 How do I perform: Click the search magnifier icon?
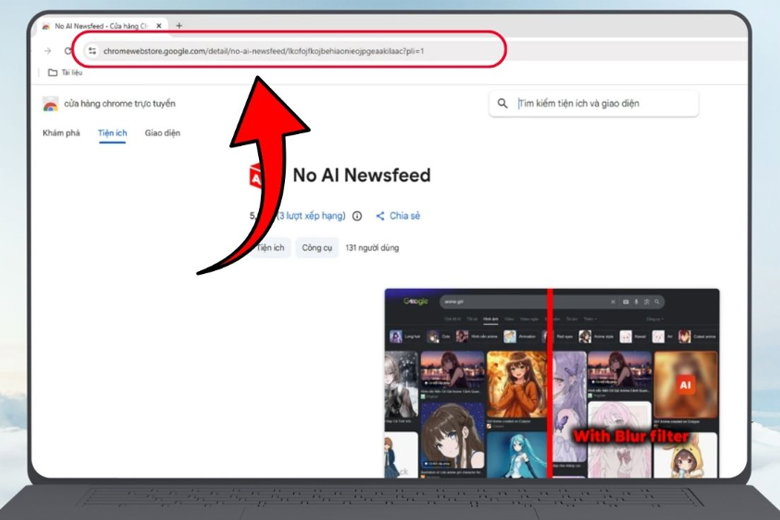pos(502,104)
